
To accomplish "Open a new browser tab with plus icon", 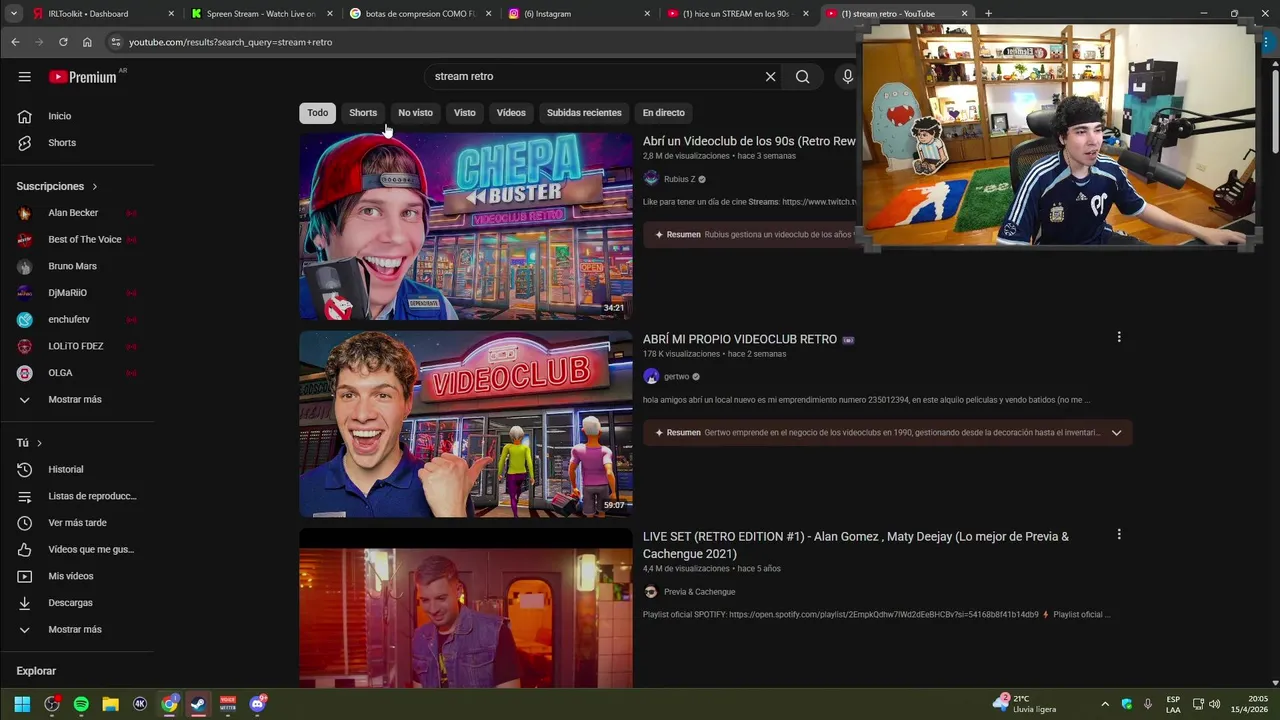I will (988, 14).
